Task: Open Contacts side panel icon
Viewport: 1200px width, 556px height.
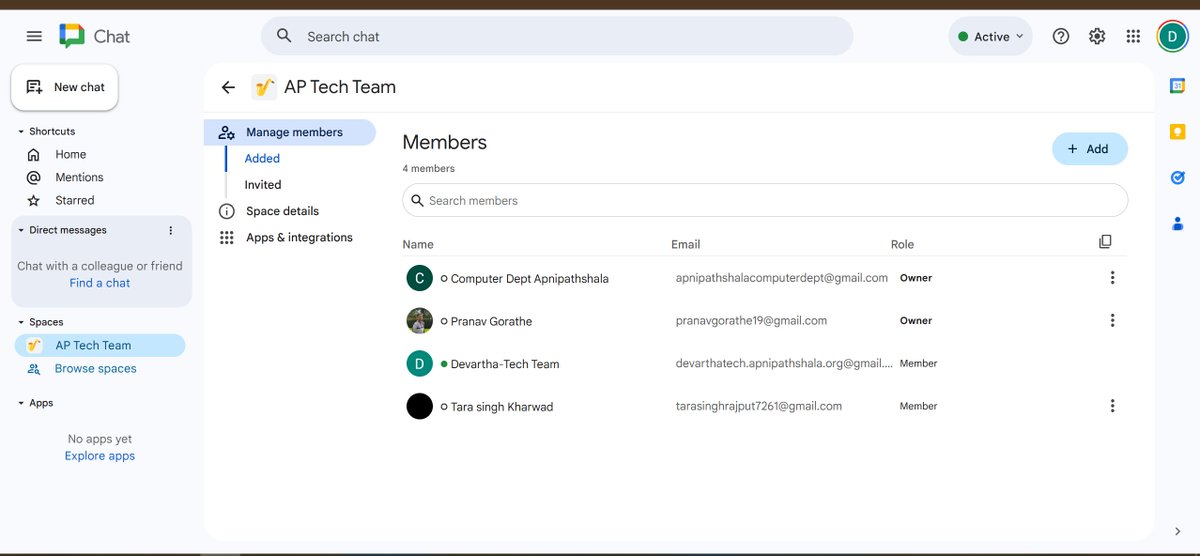Action: [x=1177, y=224]
